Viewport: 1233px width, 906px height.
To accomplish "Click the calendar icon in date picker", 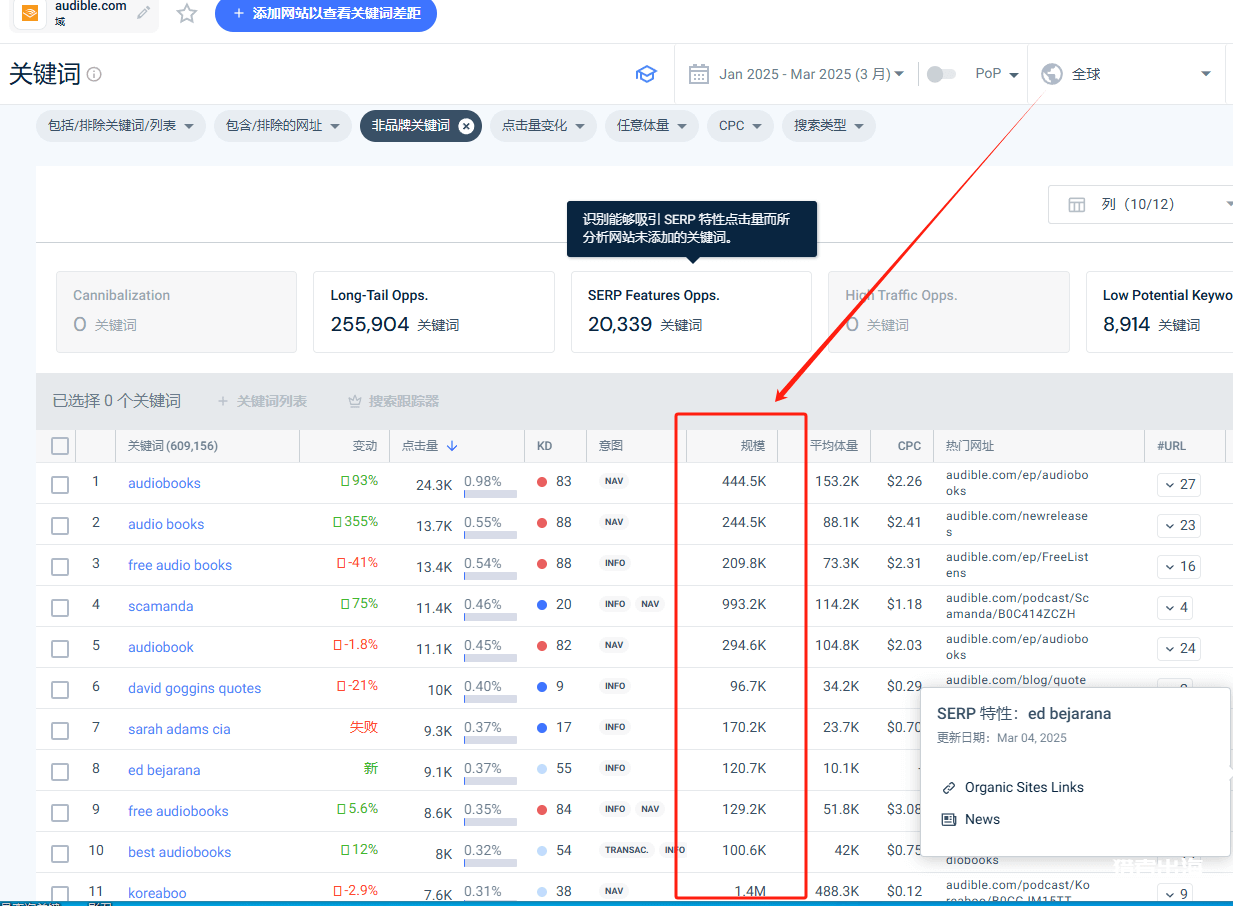I will (699, 74).
